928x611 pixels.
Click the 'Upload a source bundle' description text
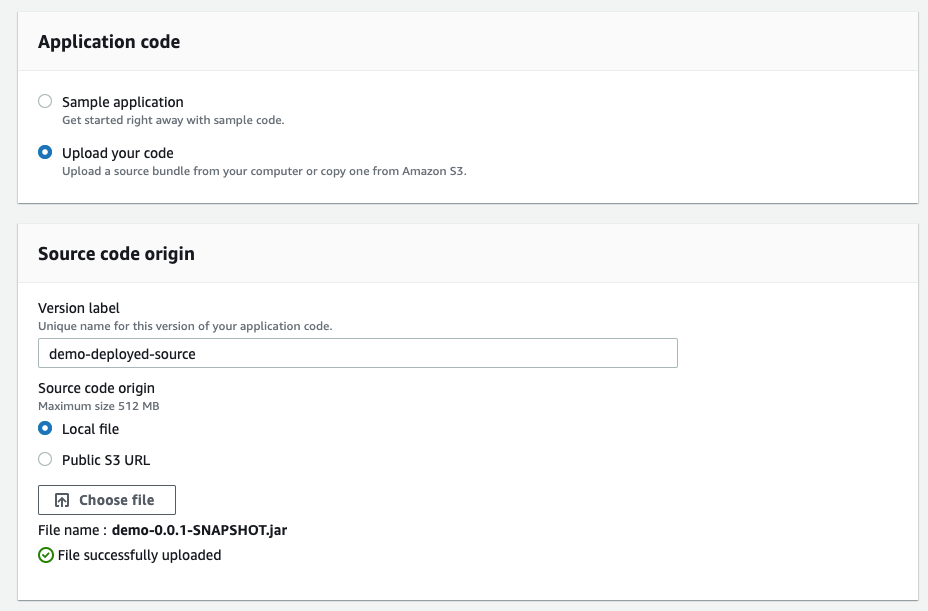click(264, 171)
